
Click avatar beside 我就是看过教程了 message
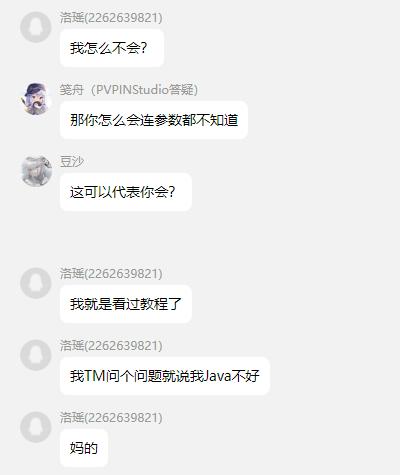click(x=36, y=283)
